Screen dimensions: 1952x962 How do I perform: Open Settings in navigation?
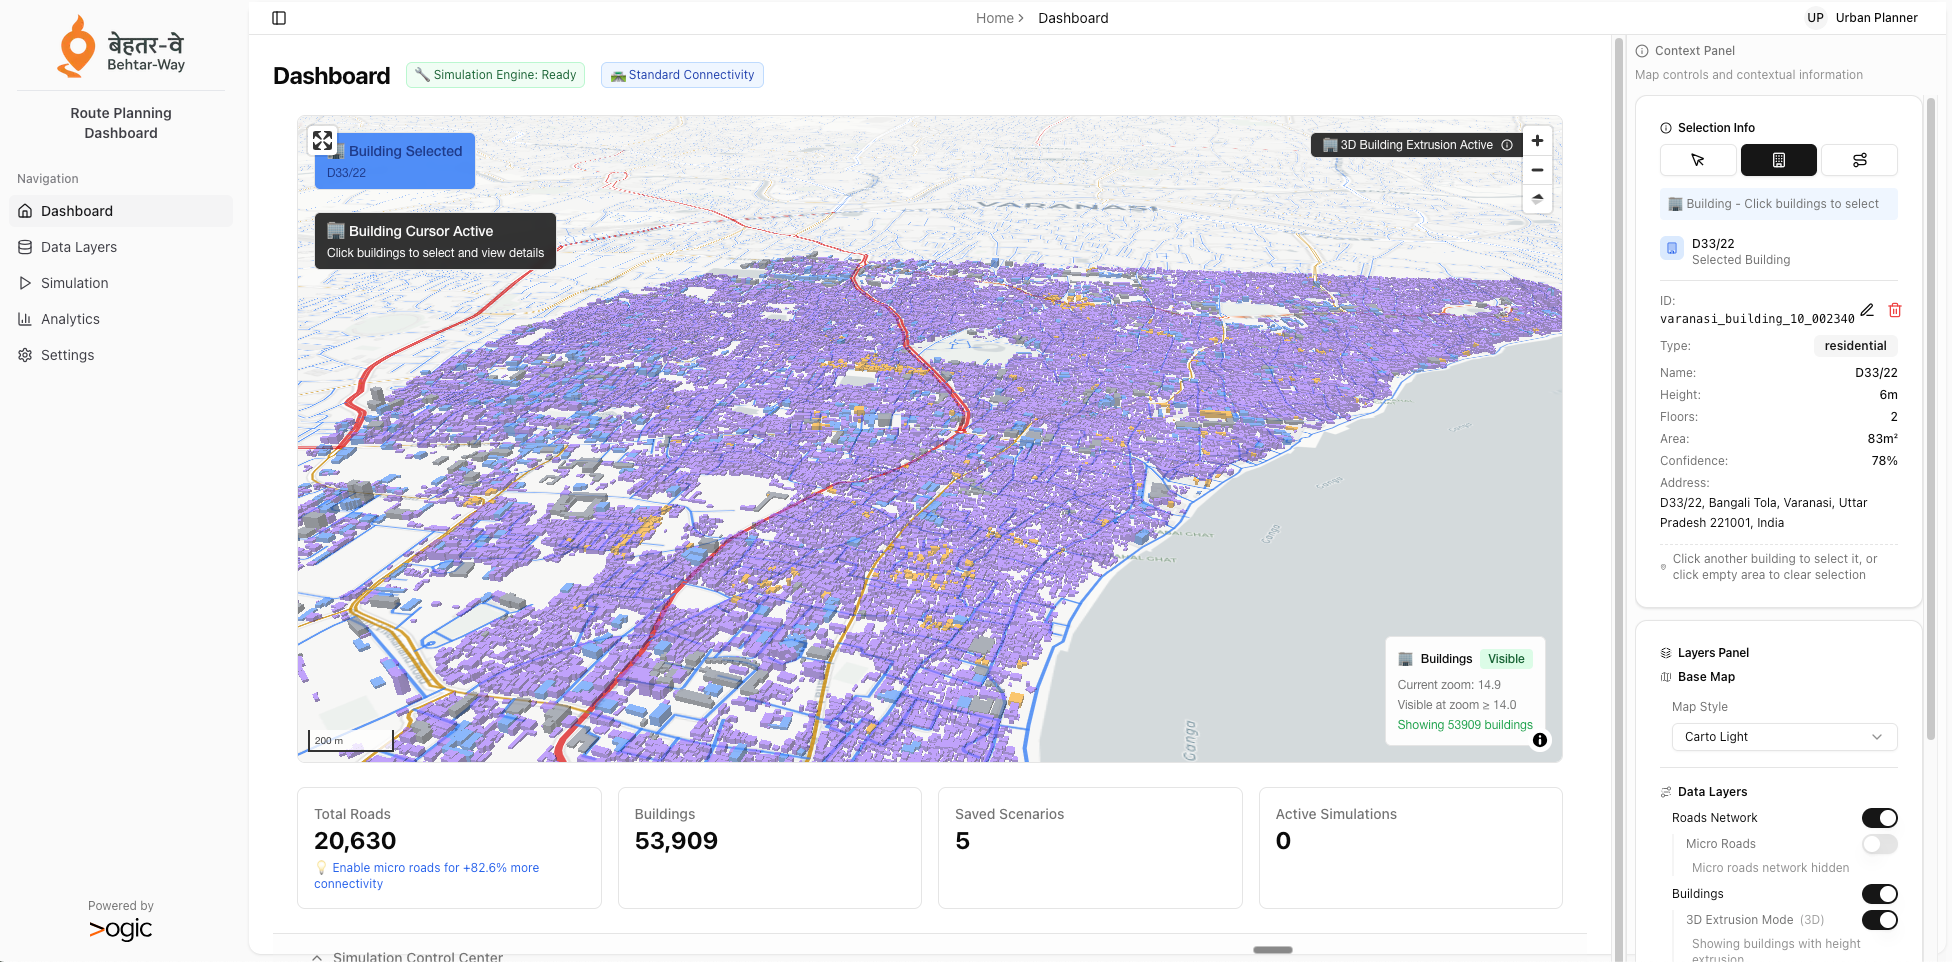[121, 355]
